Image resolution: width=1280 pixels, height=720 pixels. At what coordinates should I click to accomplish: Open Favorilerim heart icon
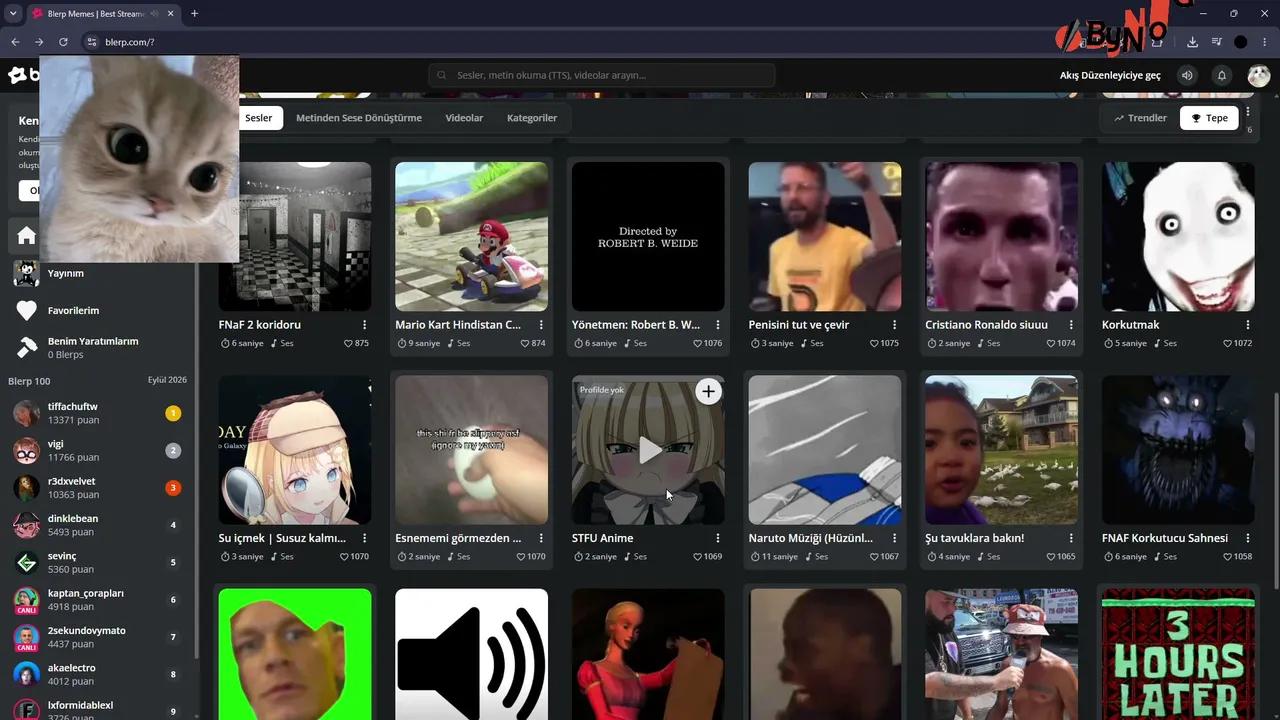point(27,310)
